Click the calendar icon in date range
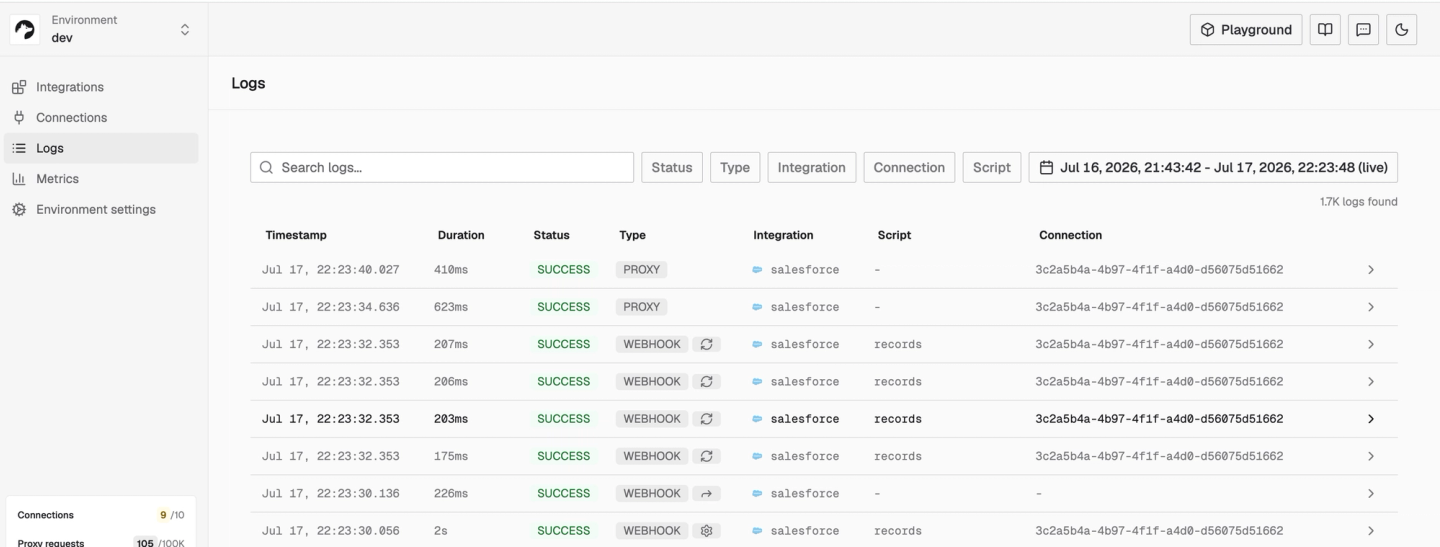Screen dimensions: 1440x547 tap(1047, 167)
